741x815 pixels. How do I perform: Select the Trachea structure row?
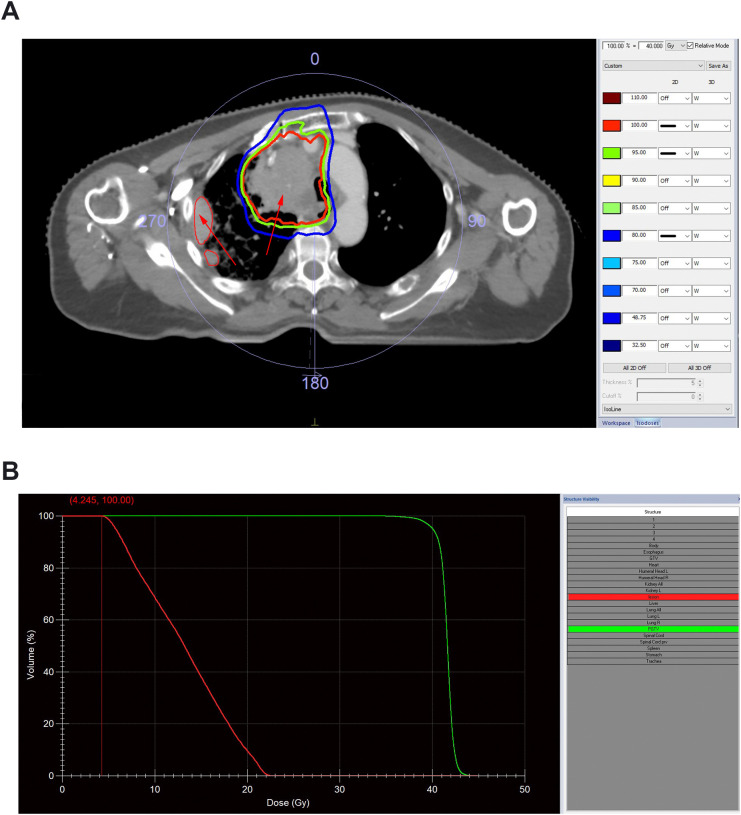click(653, 661)
